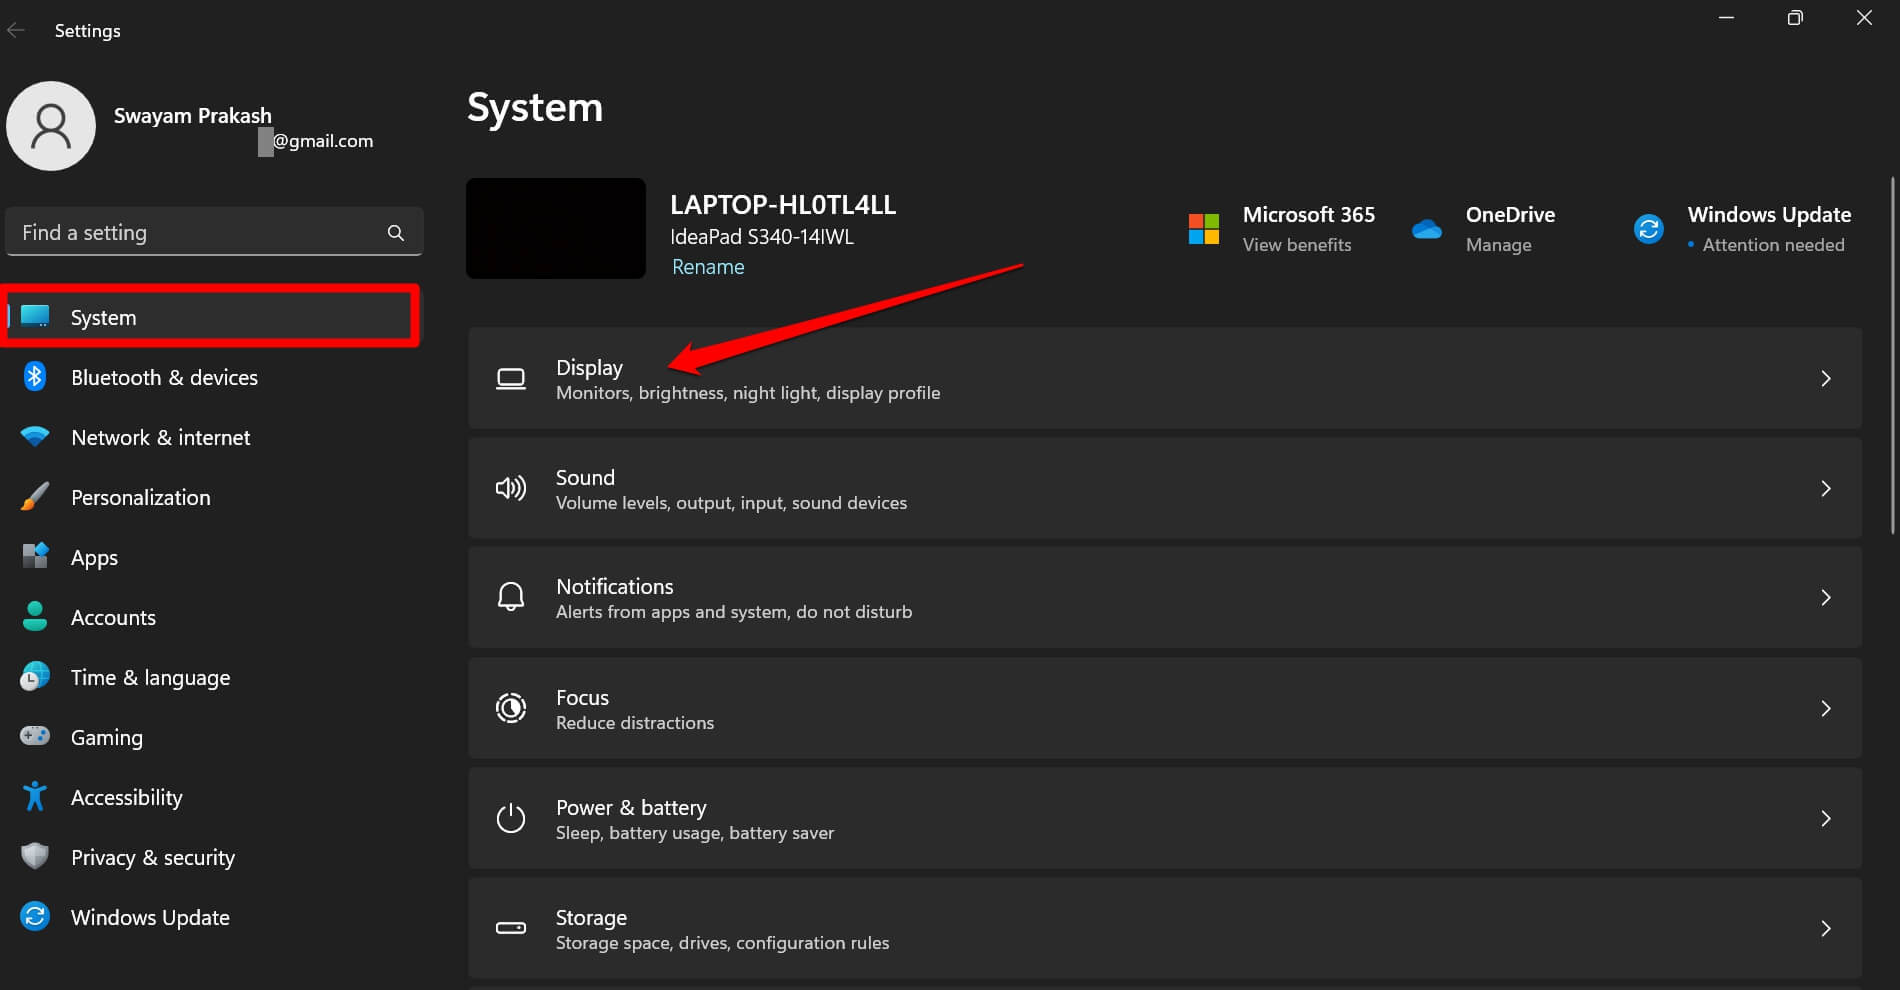Select the Notifications bell icon
Image resolution: width=1900 pixels, height=990 pixels.
(x=510, y=596)
